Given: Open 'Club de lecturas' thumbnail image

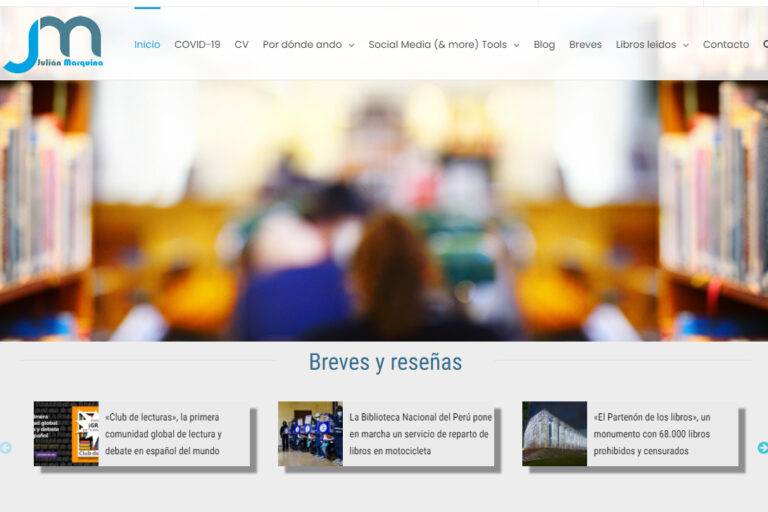Looking at the screenshot, I should [x=66, y=434].
